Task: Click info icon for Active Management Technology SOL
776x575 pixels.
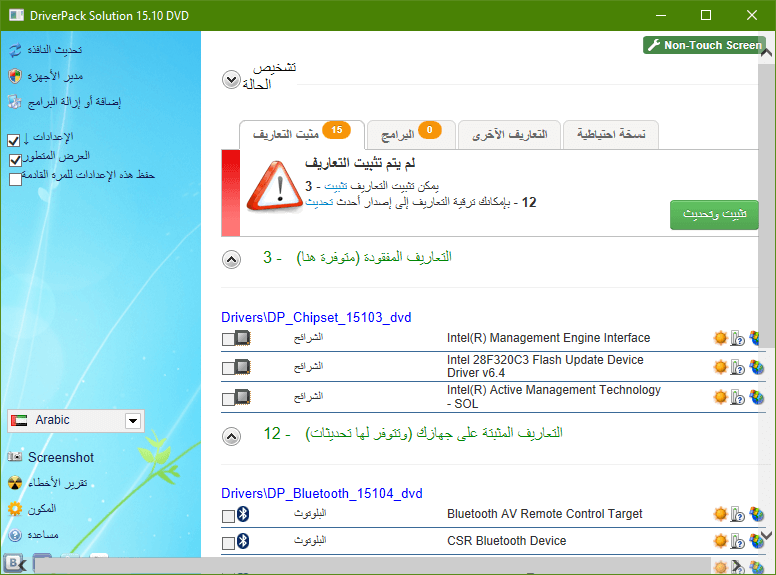Action: (x=738, y=397)
